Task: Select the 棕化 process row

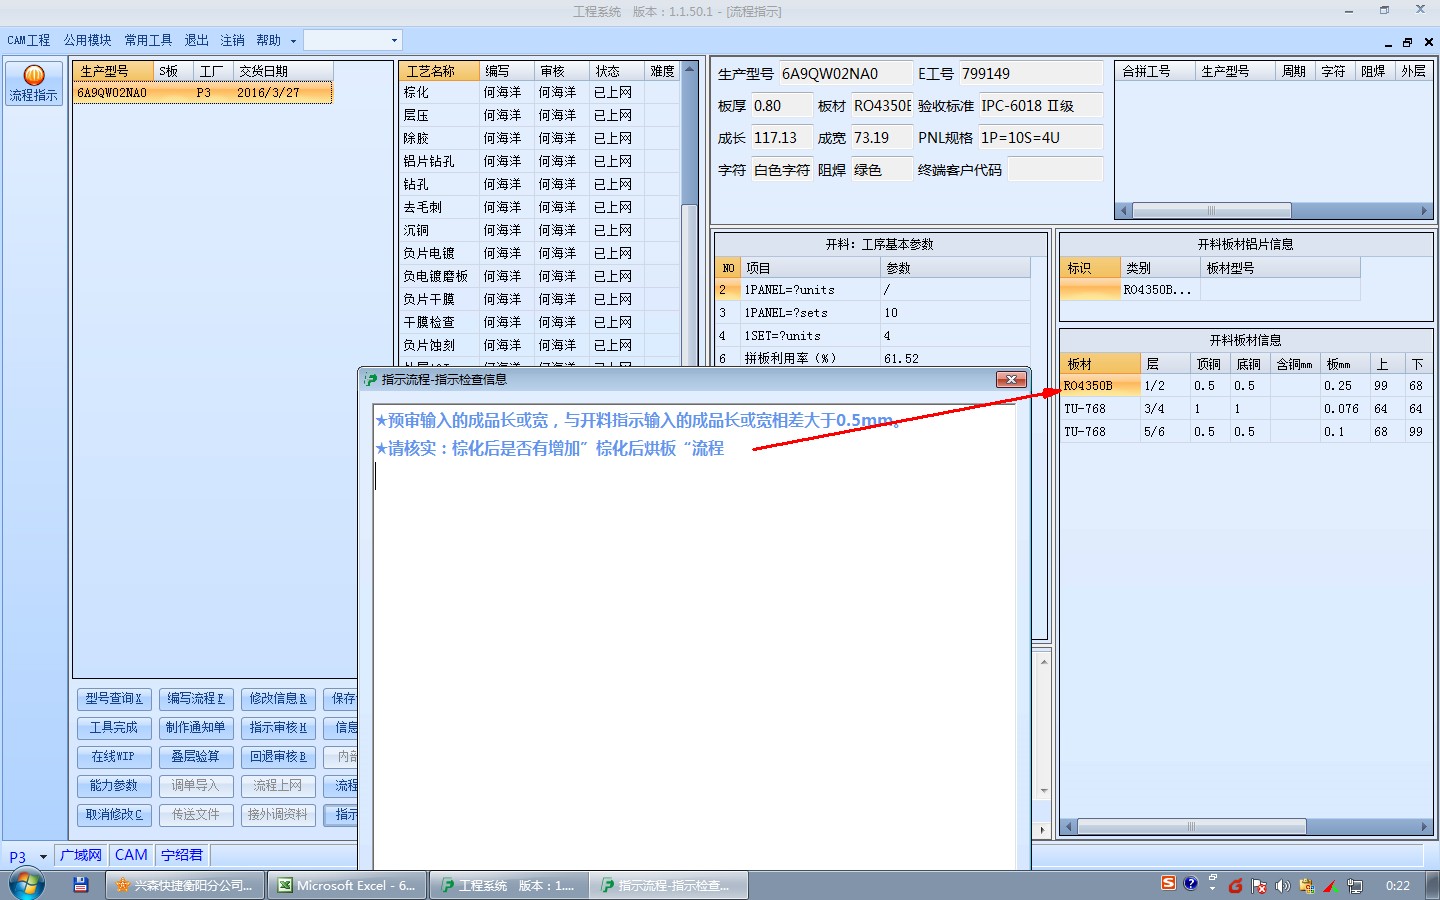Action: [x=540, y=93]
